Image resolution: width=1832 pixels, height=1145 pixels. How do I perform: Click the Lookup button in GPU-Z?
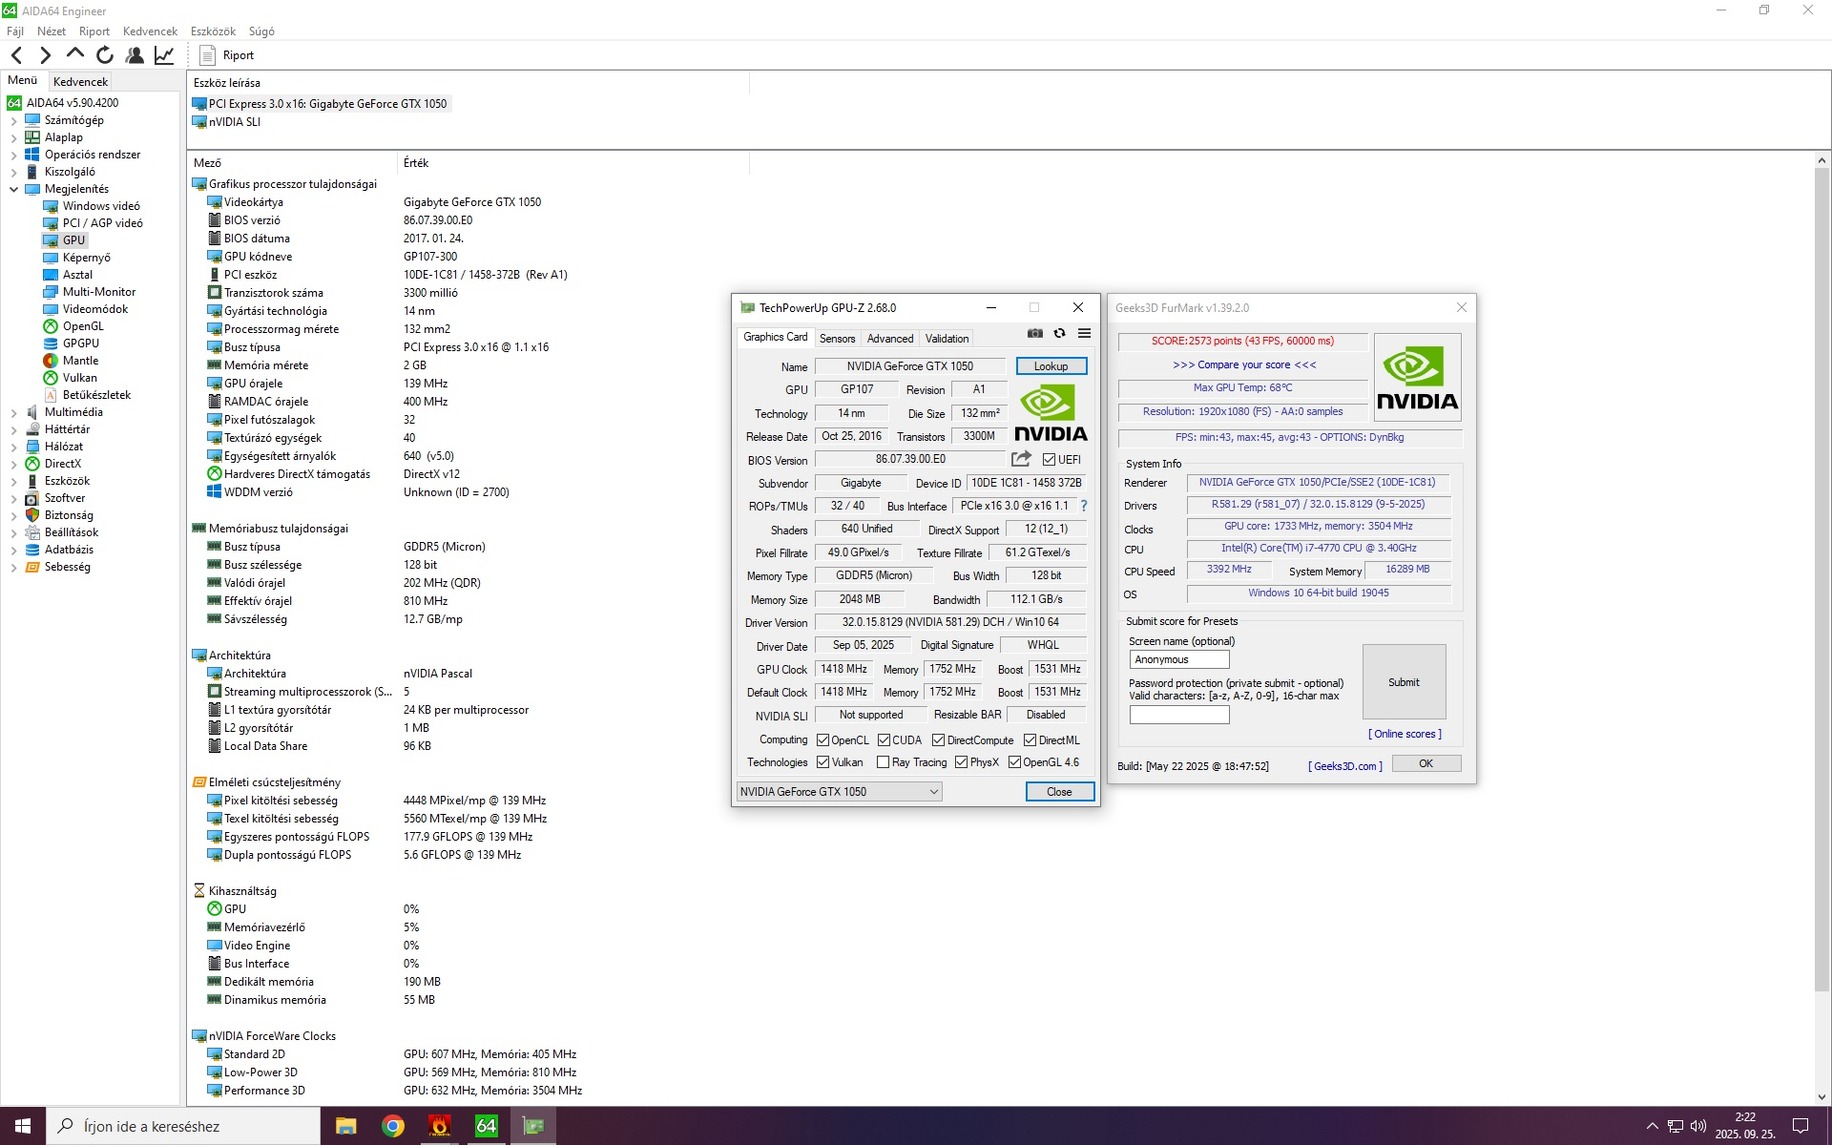(x=1051, y=366)
